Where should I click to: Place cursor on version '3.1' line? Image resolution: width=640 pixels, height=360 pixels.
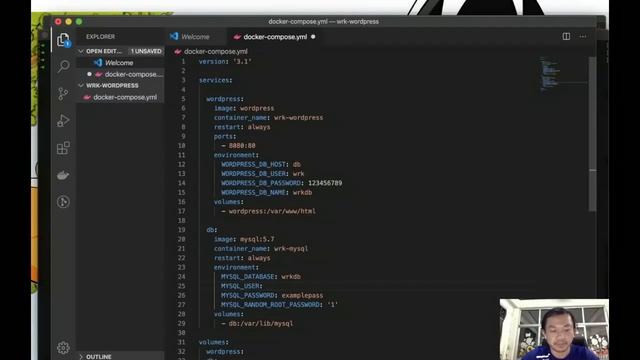tap(225, 62)
